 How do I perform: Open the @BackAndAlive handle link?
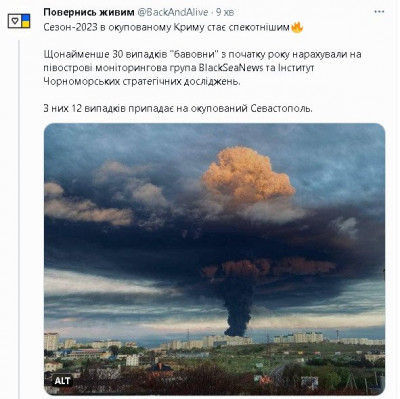(173, 12)
